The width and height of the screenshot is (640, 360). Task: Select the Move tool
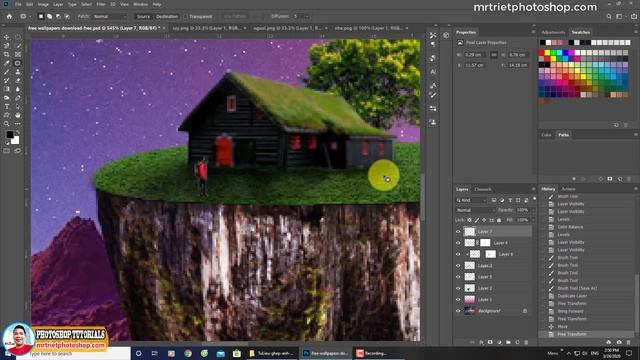coord(7,37)
